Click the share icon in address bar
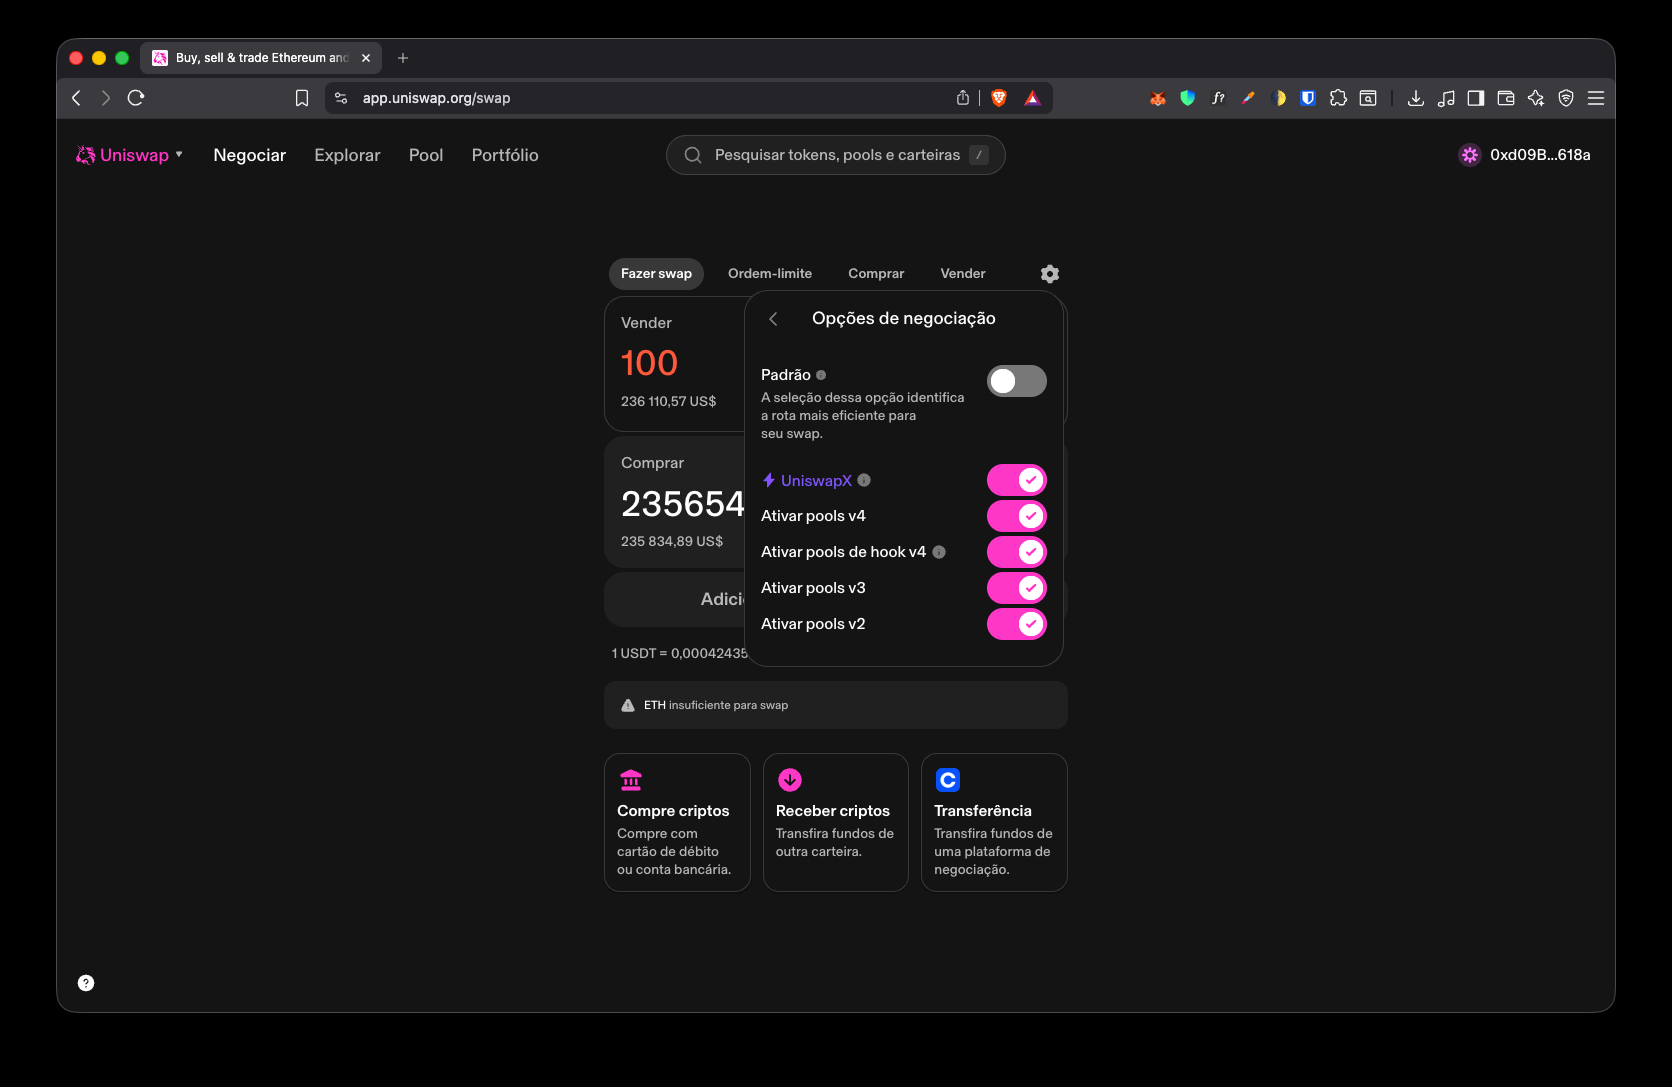 click(963, 98)
